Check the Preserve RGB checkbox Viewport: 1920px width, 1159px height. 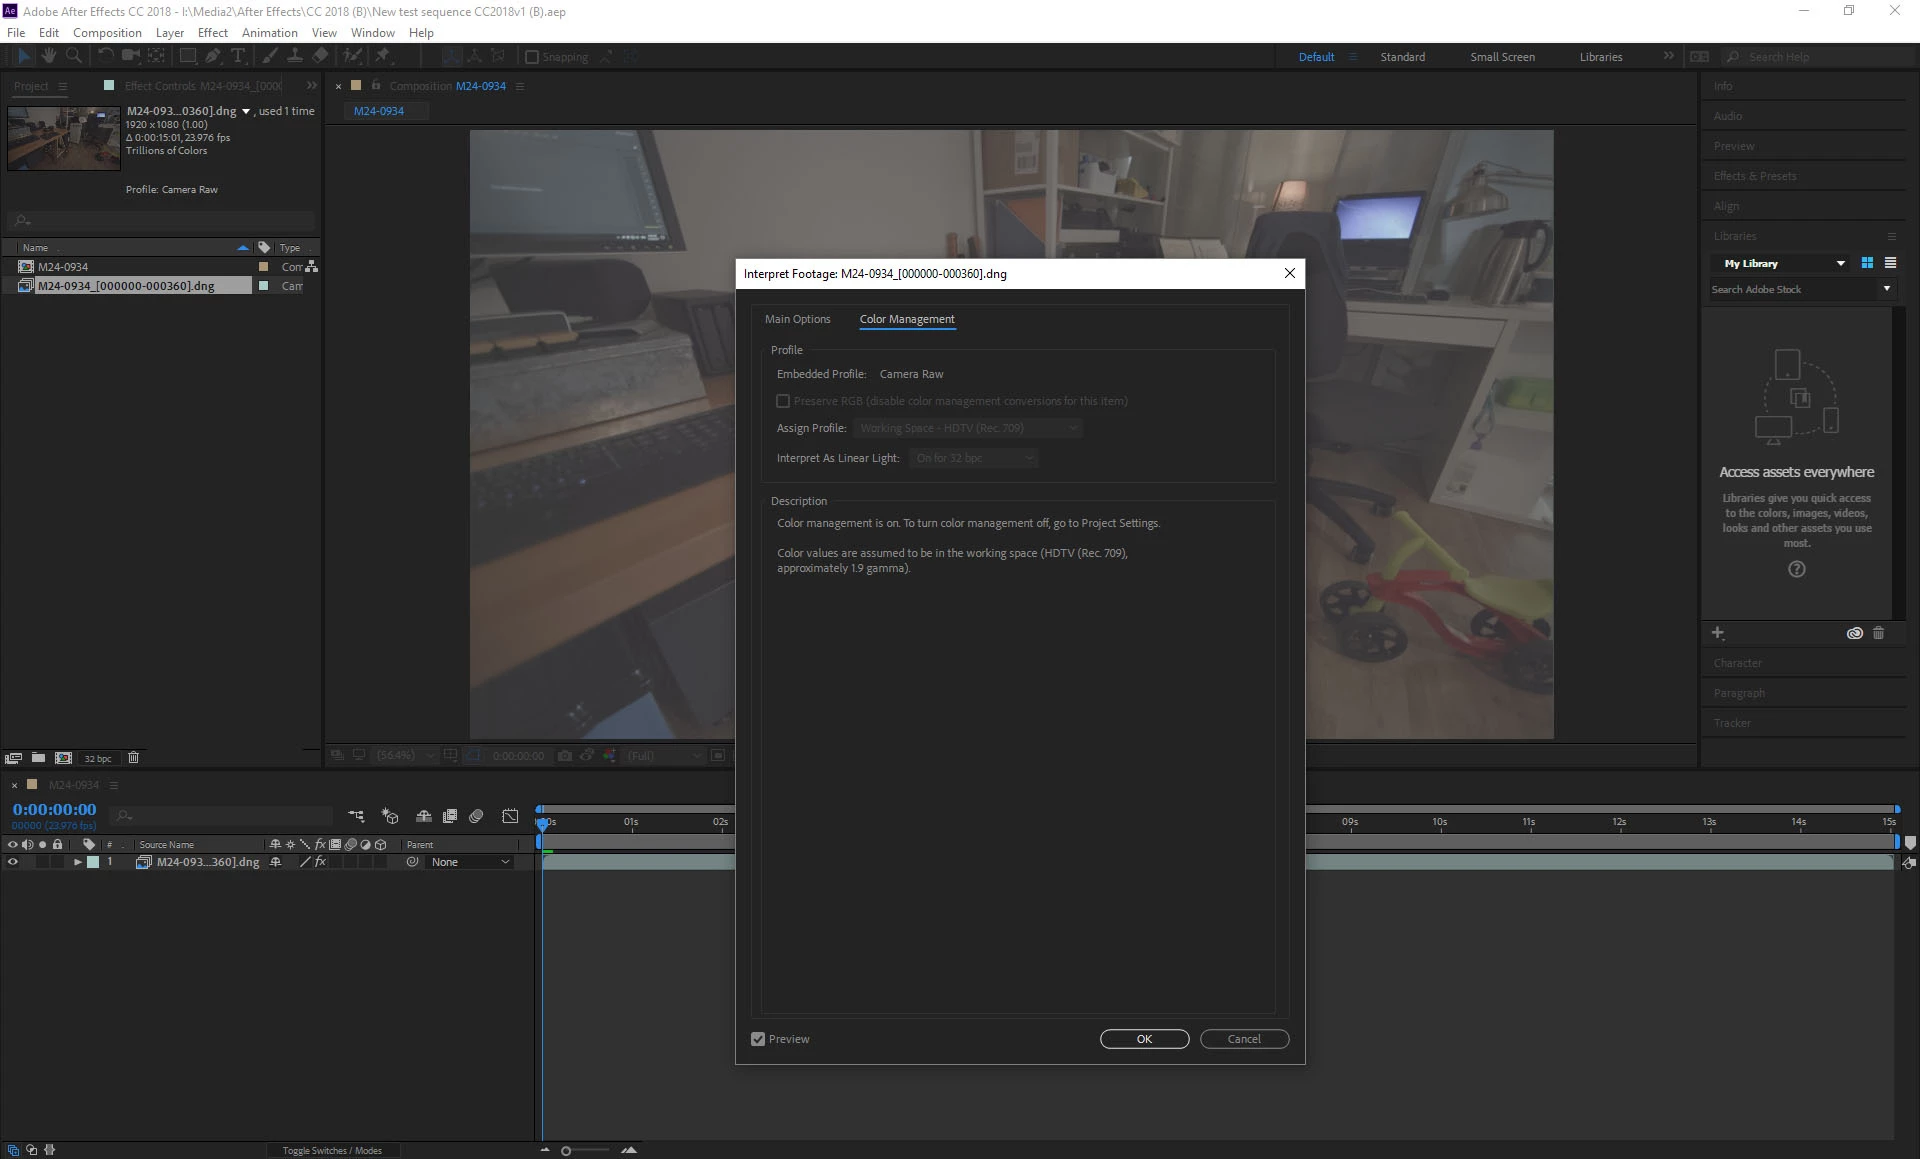tap(783, 401)
